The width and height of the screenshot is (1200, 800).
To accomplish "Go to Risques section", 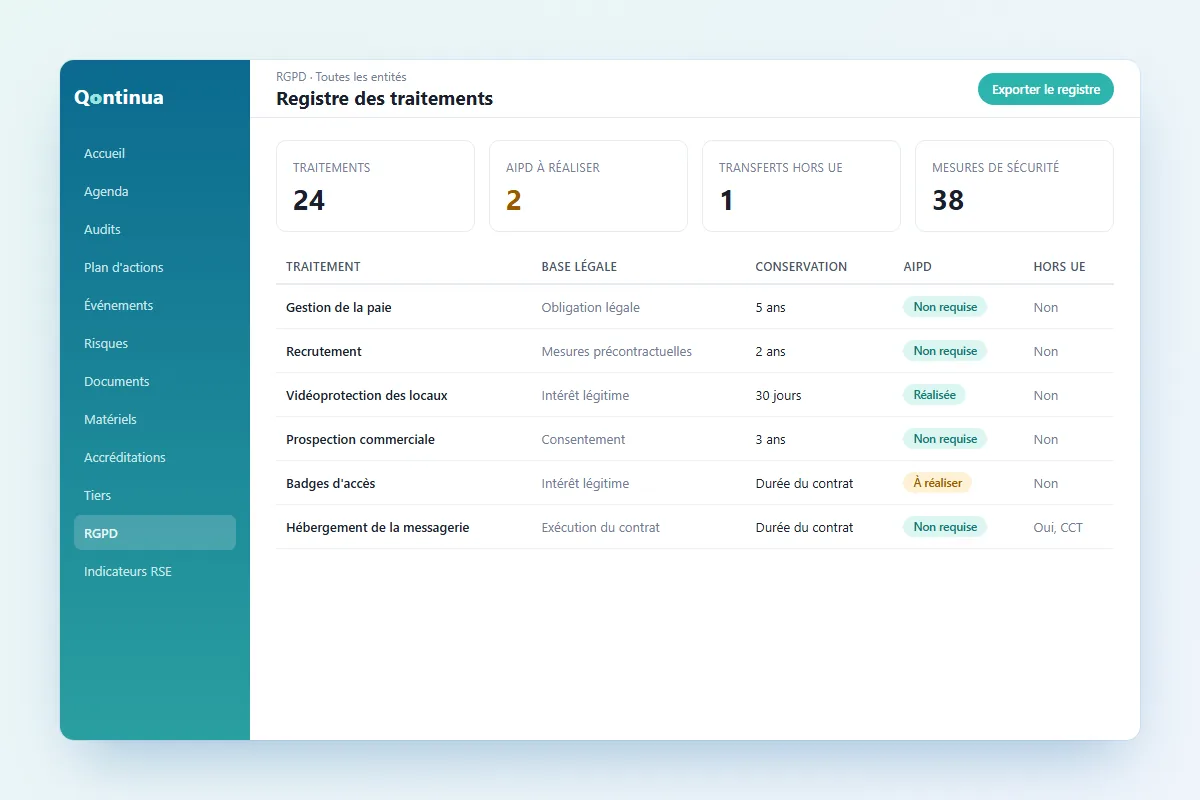I will tap(155, 343).
